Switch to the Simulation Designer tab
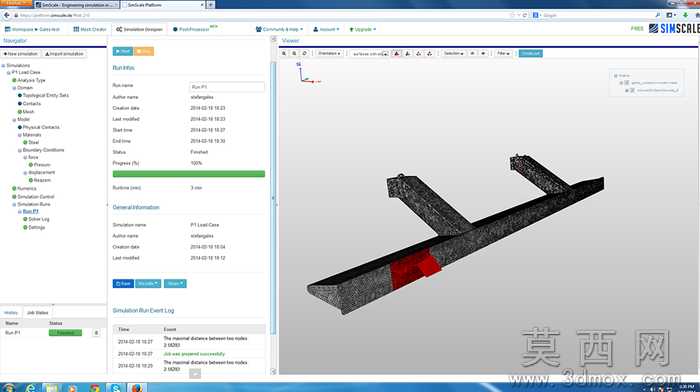Screen dimensions: 700x392 [x=139, y=29]
